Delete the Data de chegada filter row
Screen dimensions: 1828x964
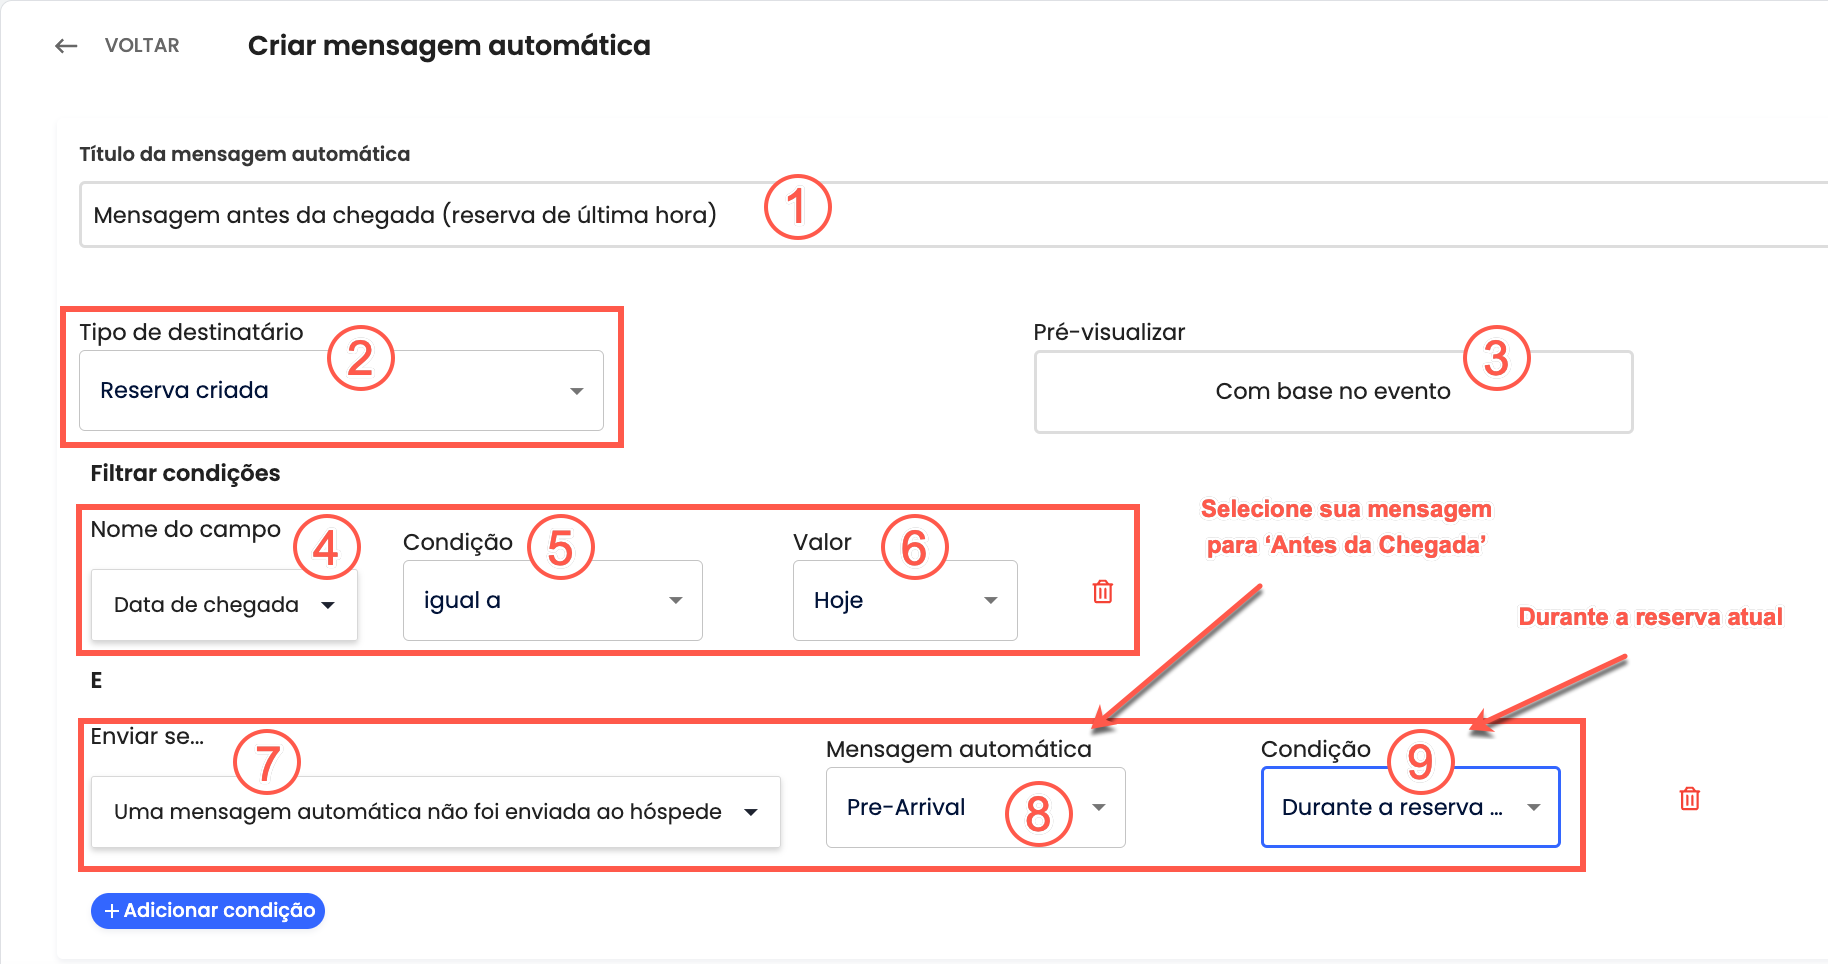pos(1103,592)
